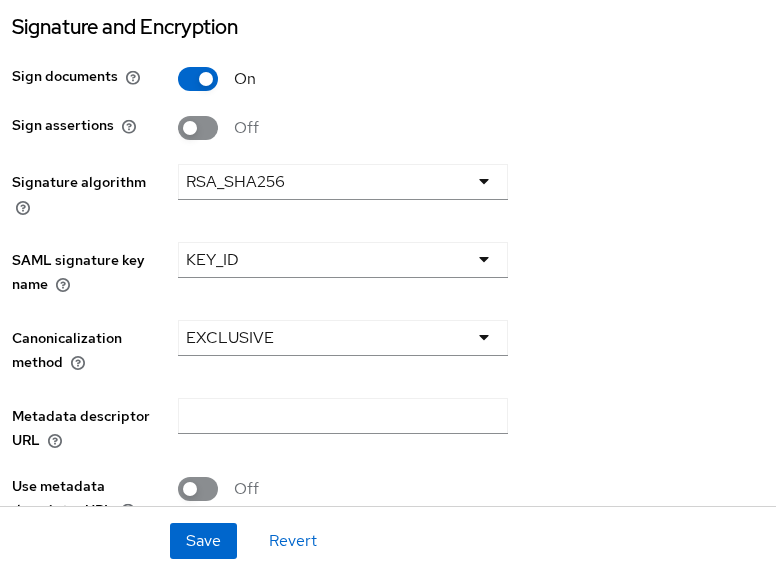Viewport: 776px width, 567px height.
Task: Open the Canonicalization method EXCLUSIVE dropdown
Action: click(x=342, y=338)
